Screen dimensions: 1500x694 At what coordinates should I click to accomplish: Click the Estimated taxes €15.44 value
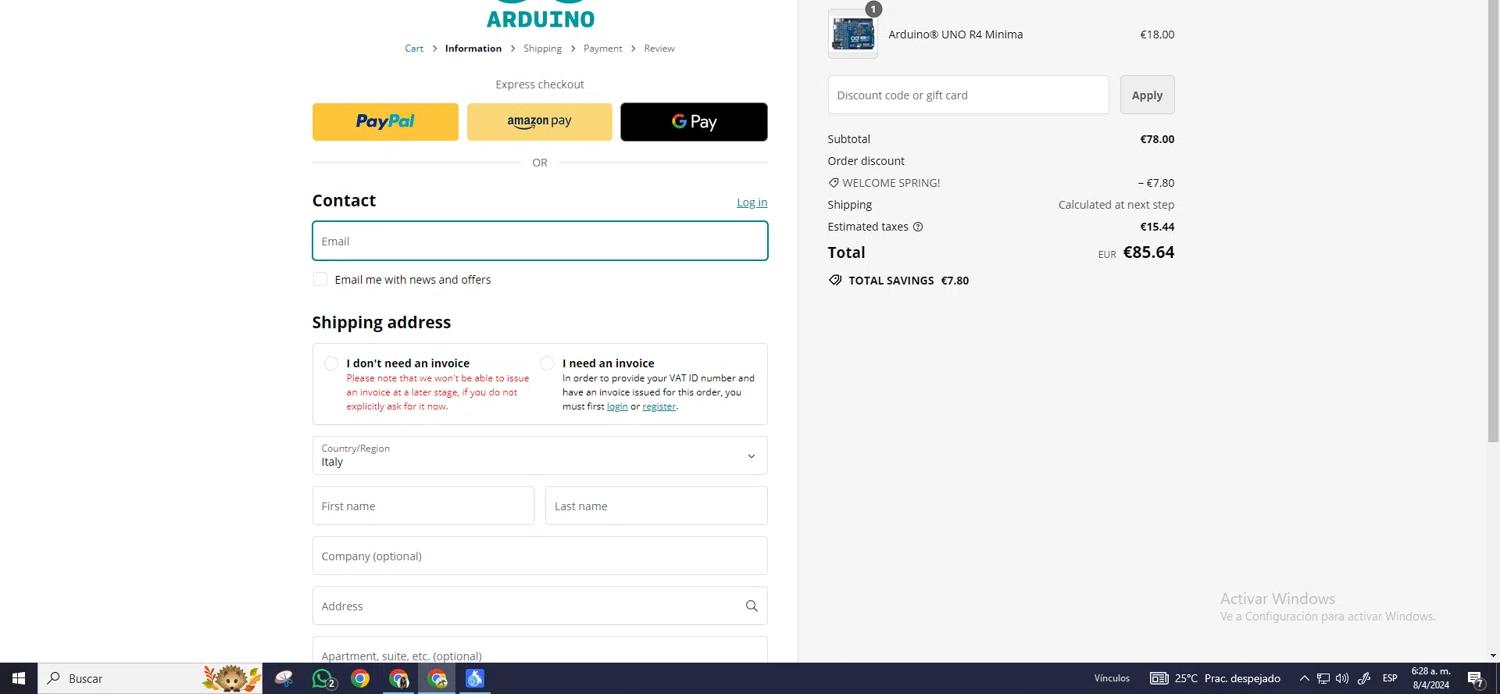pyautogui.click(x=1157, y=227)
